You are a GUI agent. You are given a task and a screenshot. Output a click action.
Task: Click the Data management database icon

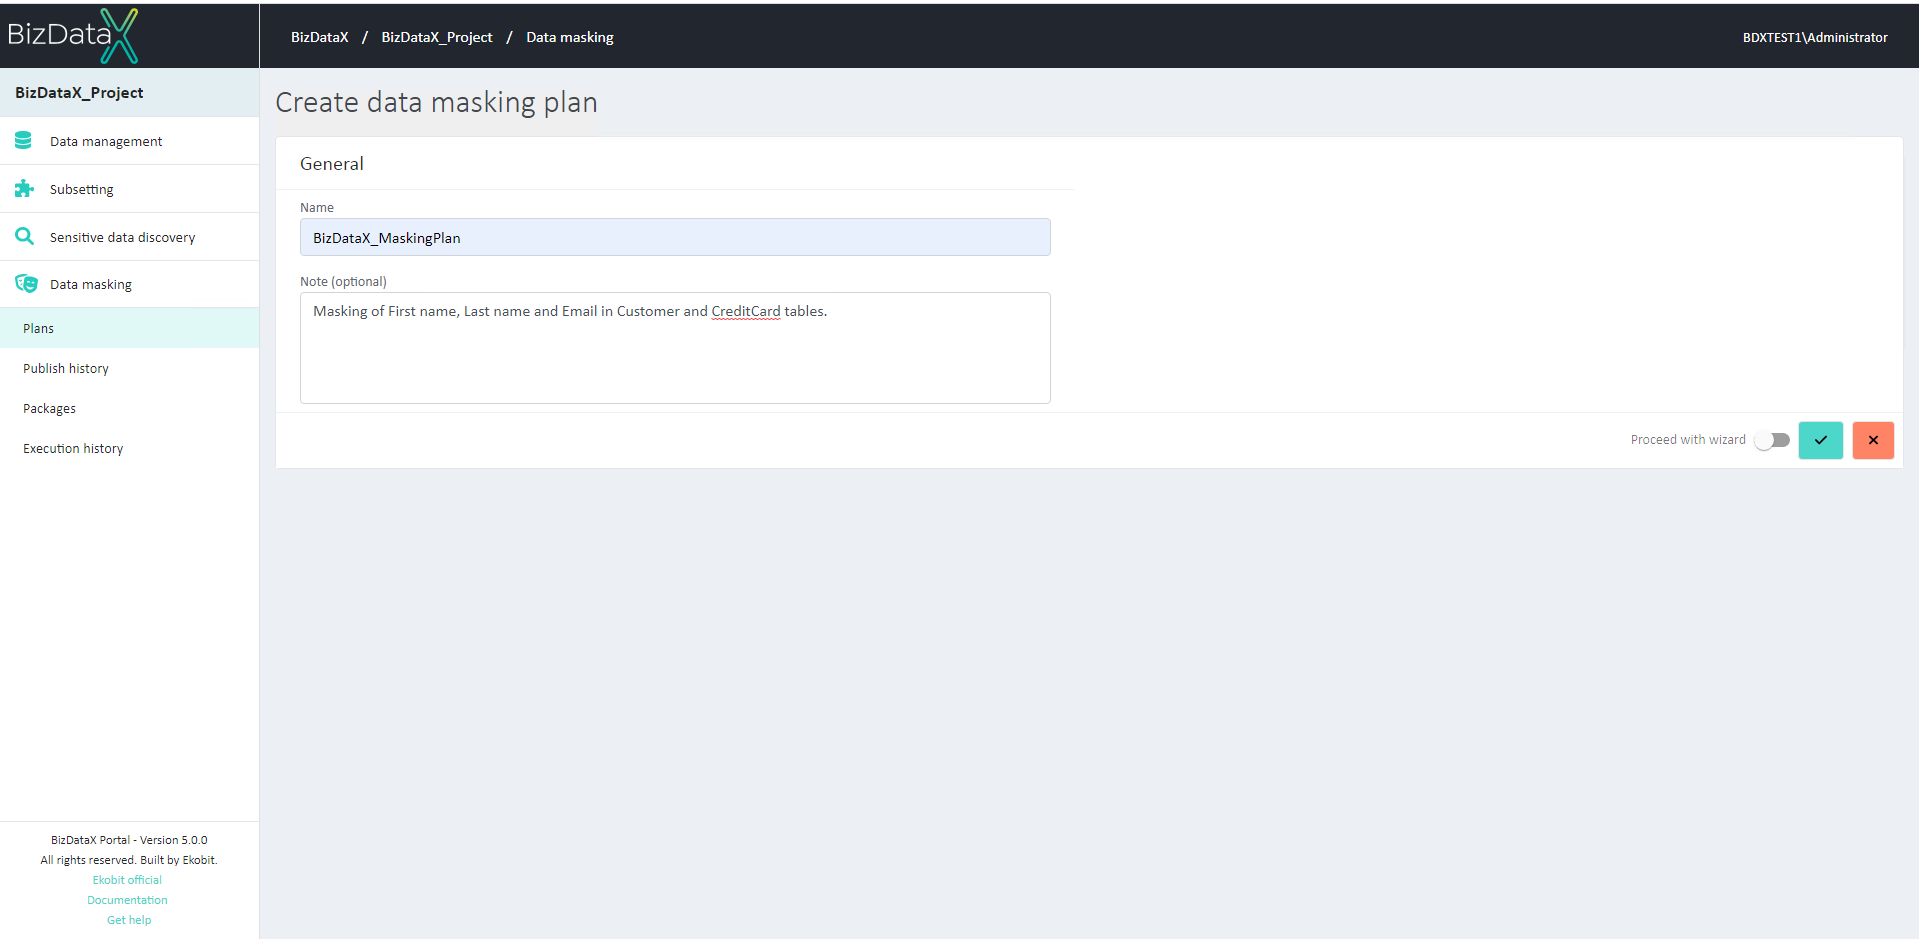[x=24, y=141]
